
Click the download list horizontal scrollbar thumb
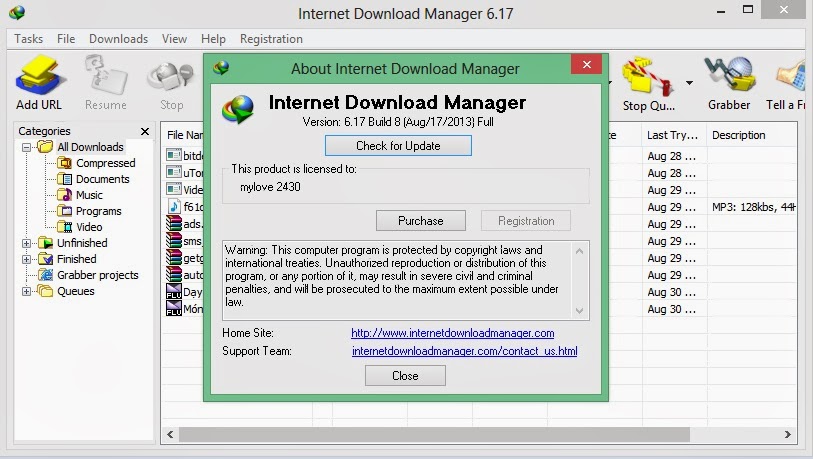click(434, 434)
